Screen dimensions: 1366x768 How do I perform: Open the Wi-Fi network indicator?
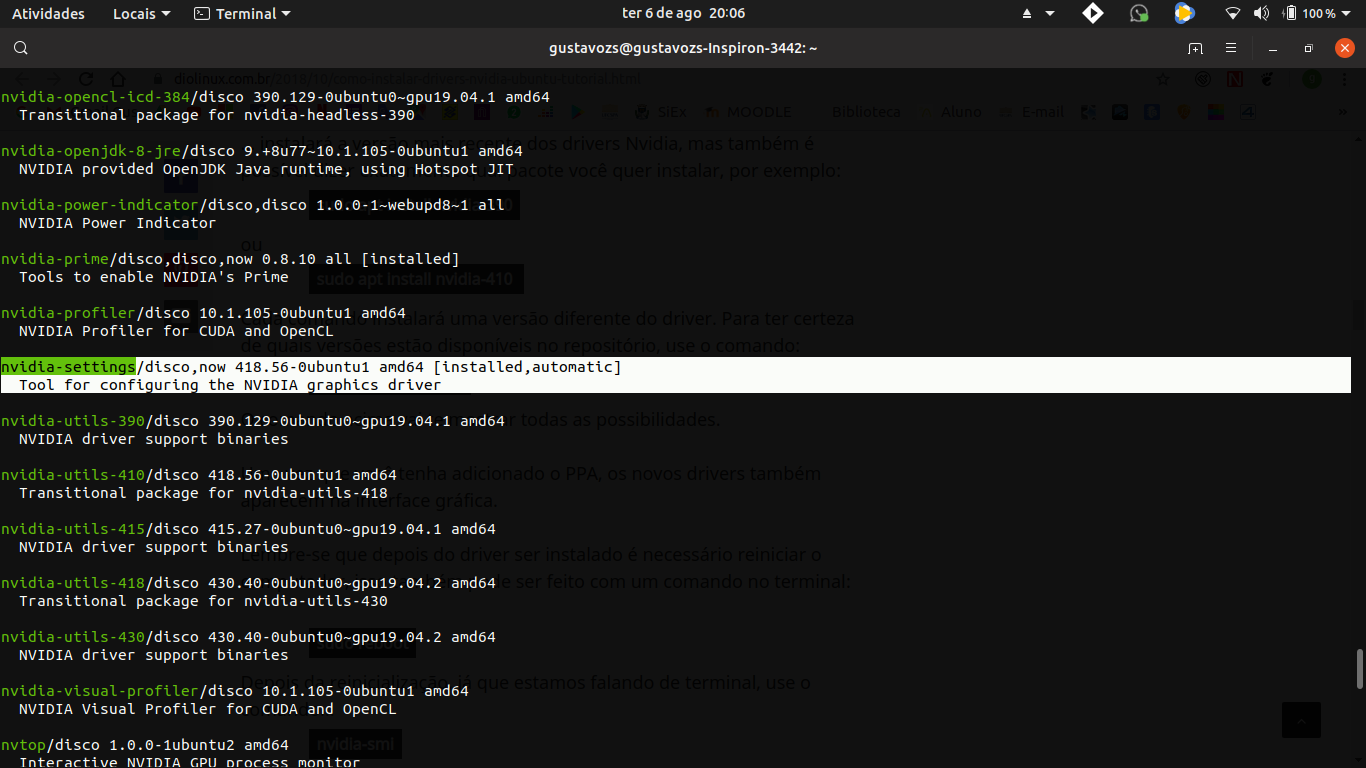pos(1233,14)
